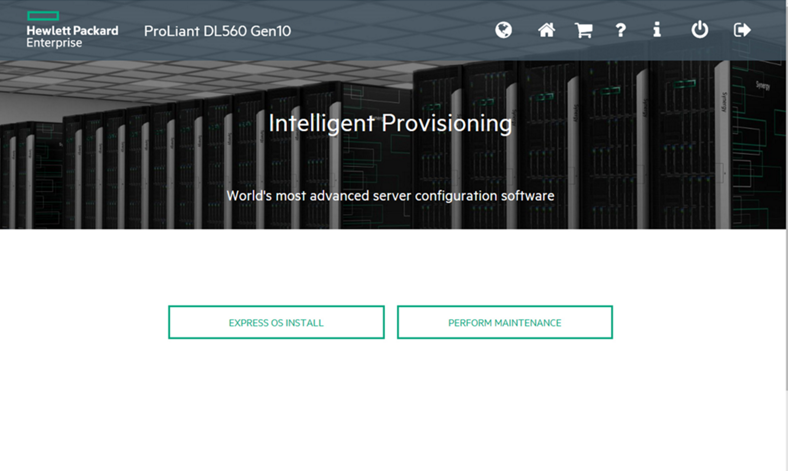Go to the Home icon
The image size is (788, 471).
(546, 30)
